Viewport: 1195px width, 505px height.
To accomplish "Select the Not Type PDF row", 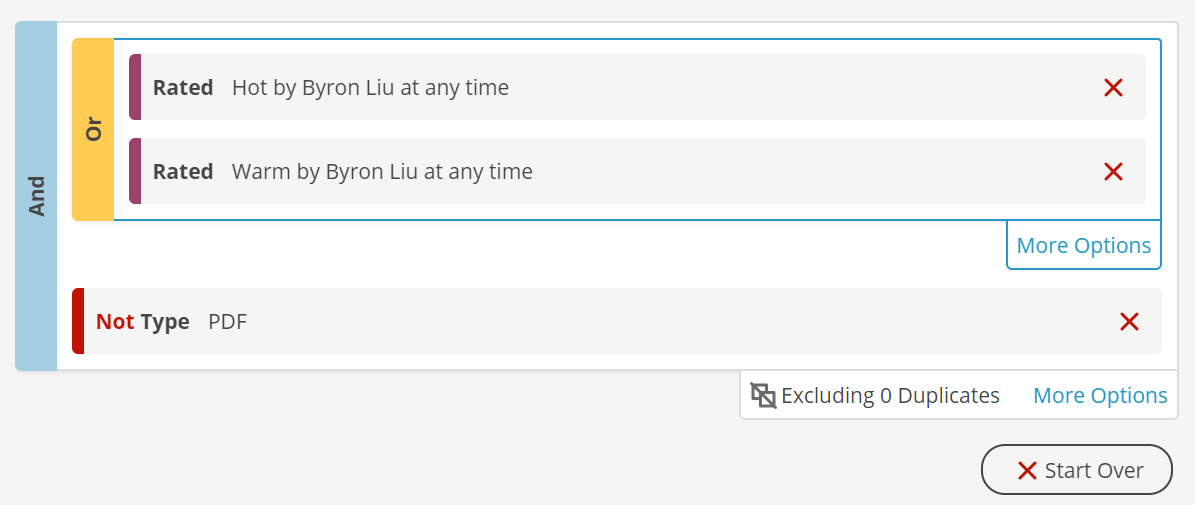I will pos(617,321).
